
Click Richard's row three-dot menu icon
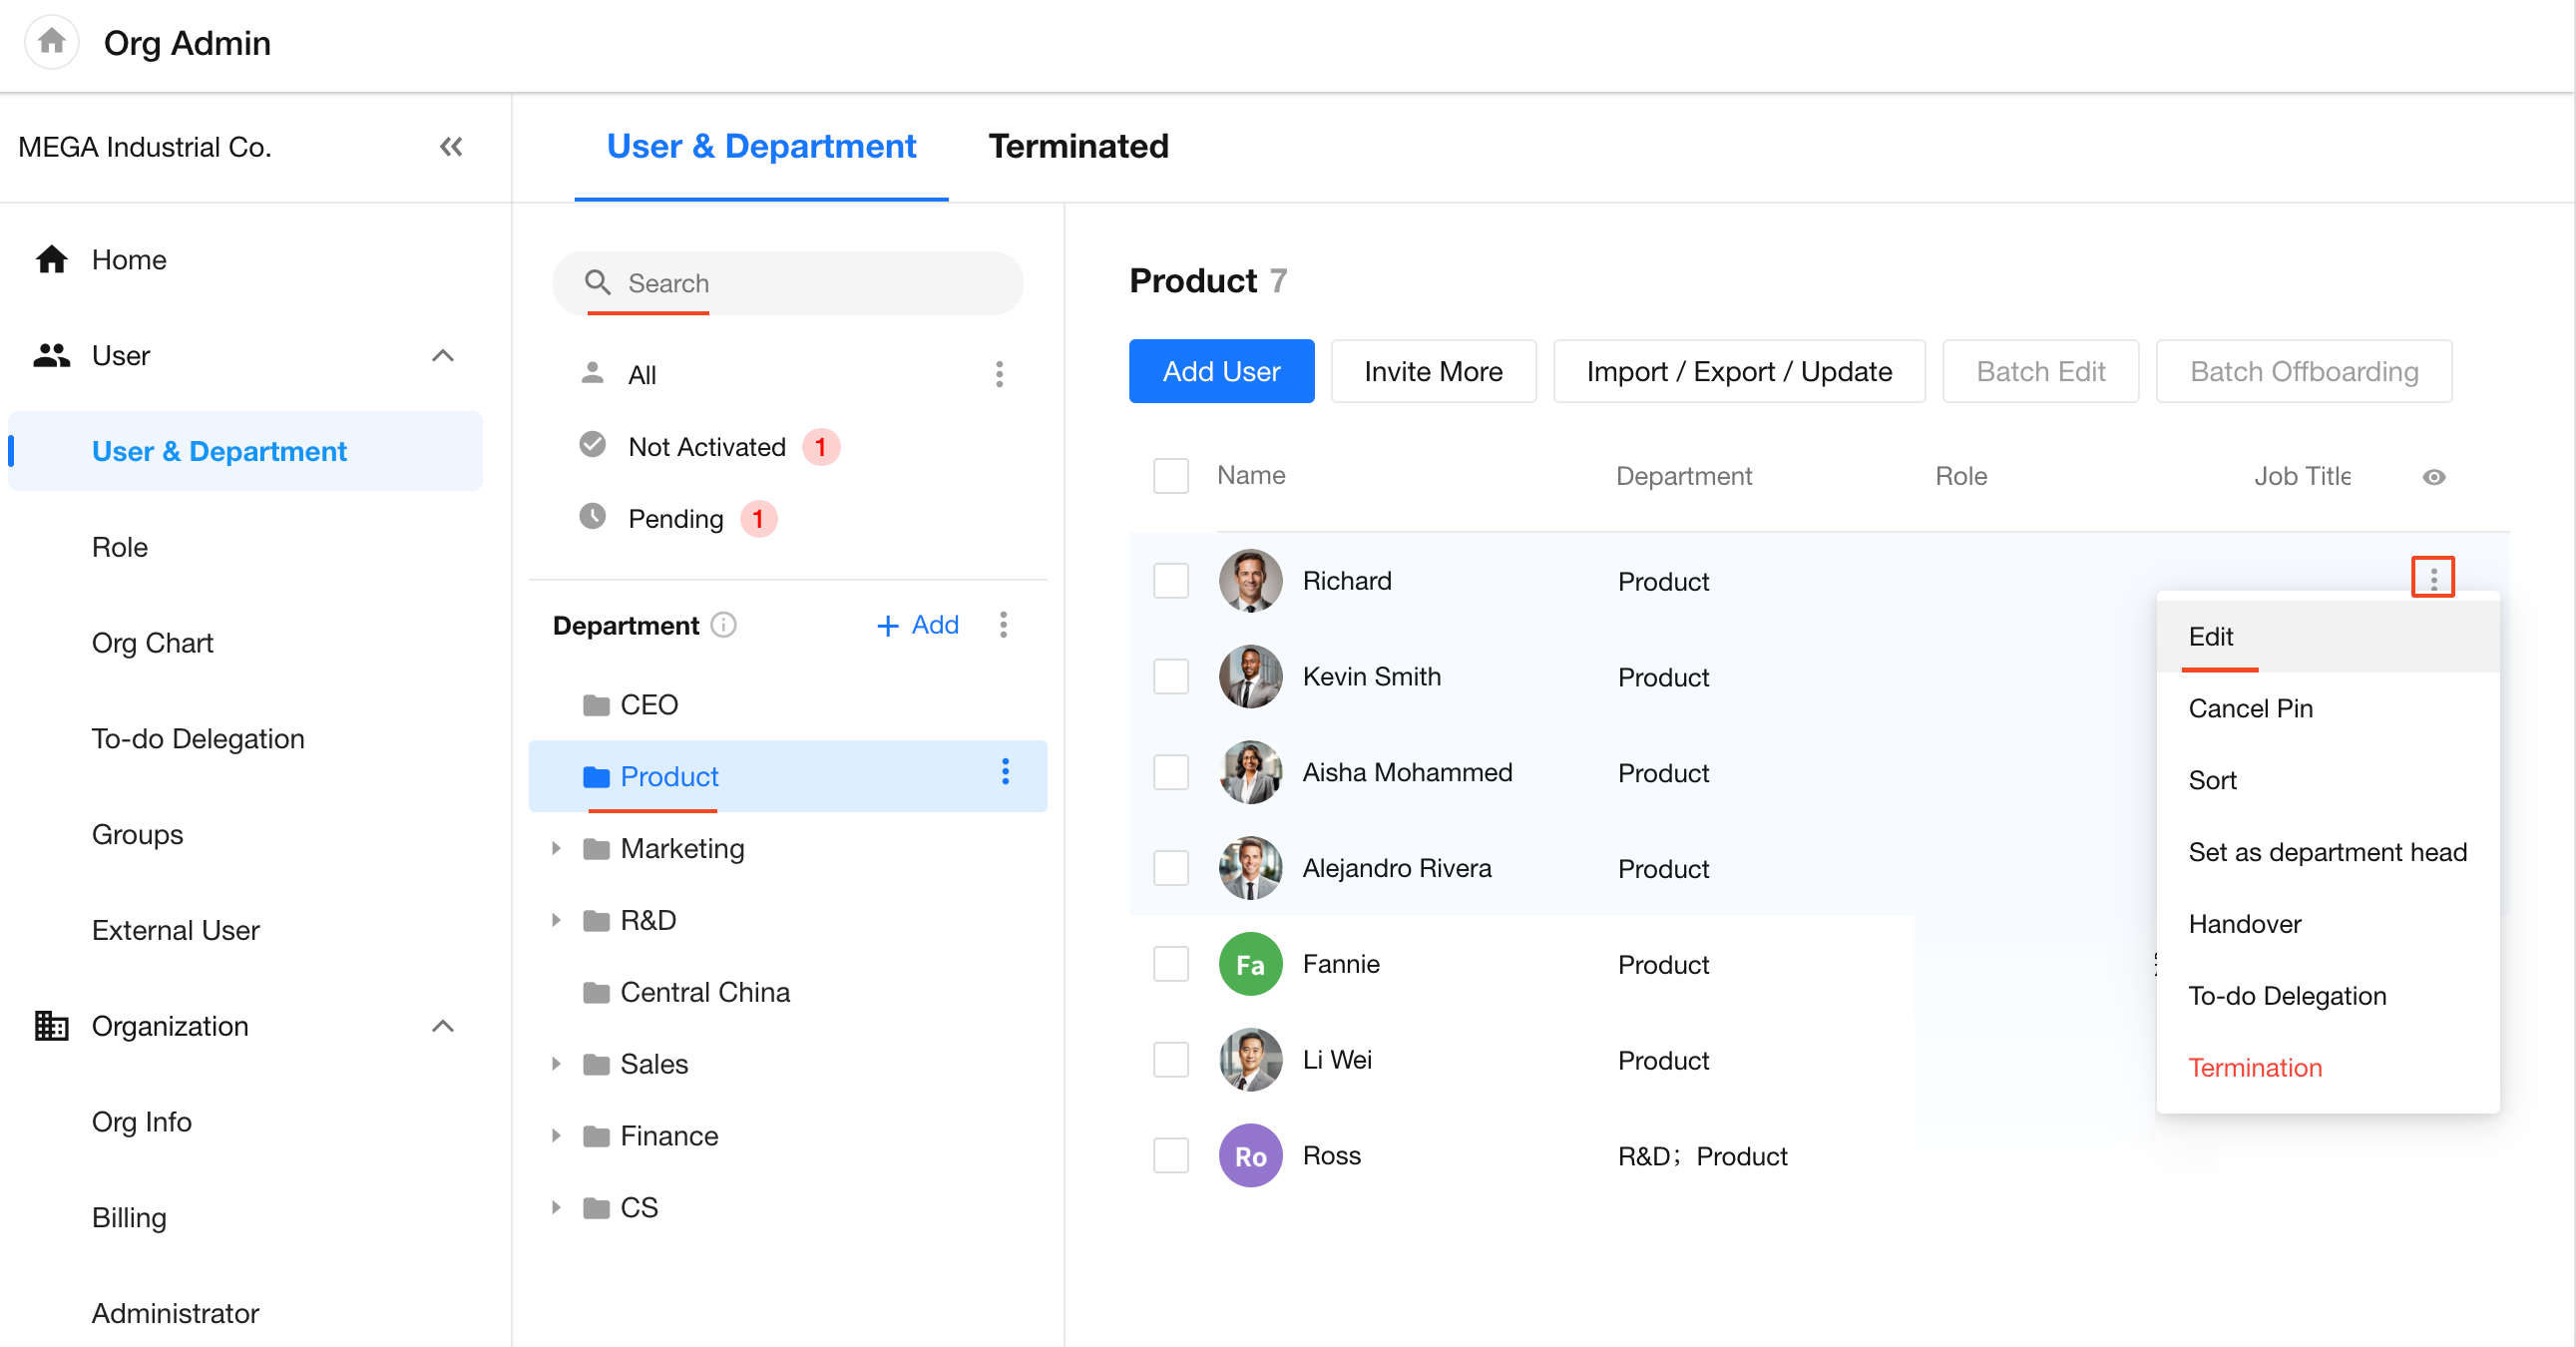2432,578
